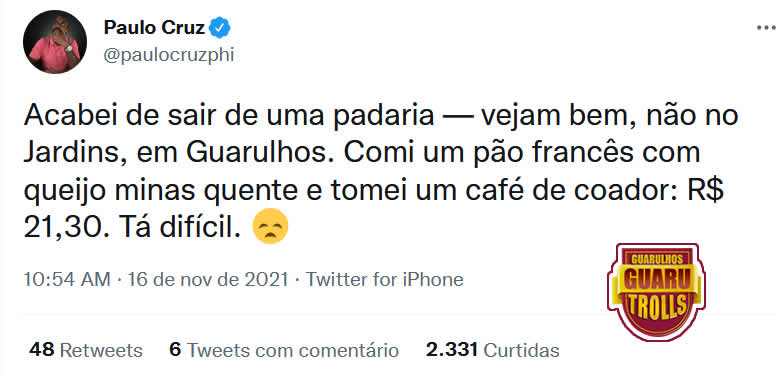Image resolution: width=777 pixels, height=376 pixels.
Task: Select the 10:54 AM timestamp
Action: click(67, 279)
